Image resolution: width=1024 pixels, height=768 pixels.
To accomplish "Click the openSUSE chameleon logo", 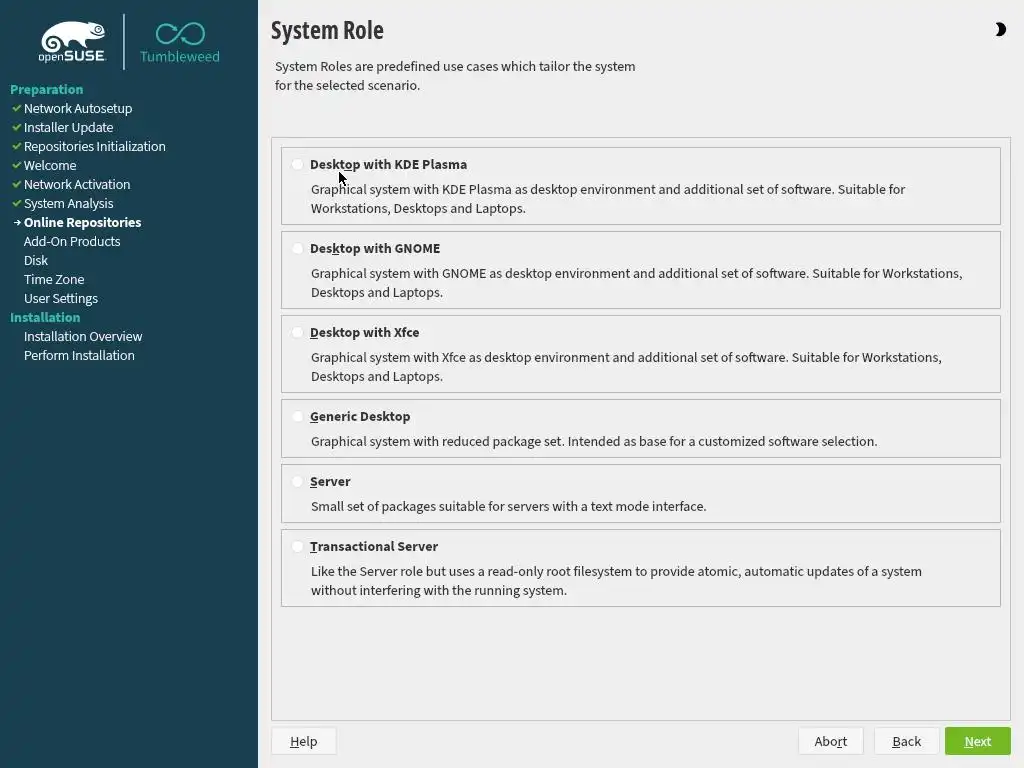I will (x=73, y=42).
